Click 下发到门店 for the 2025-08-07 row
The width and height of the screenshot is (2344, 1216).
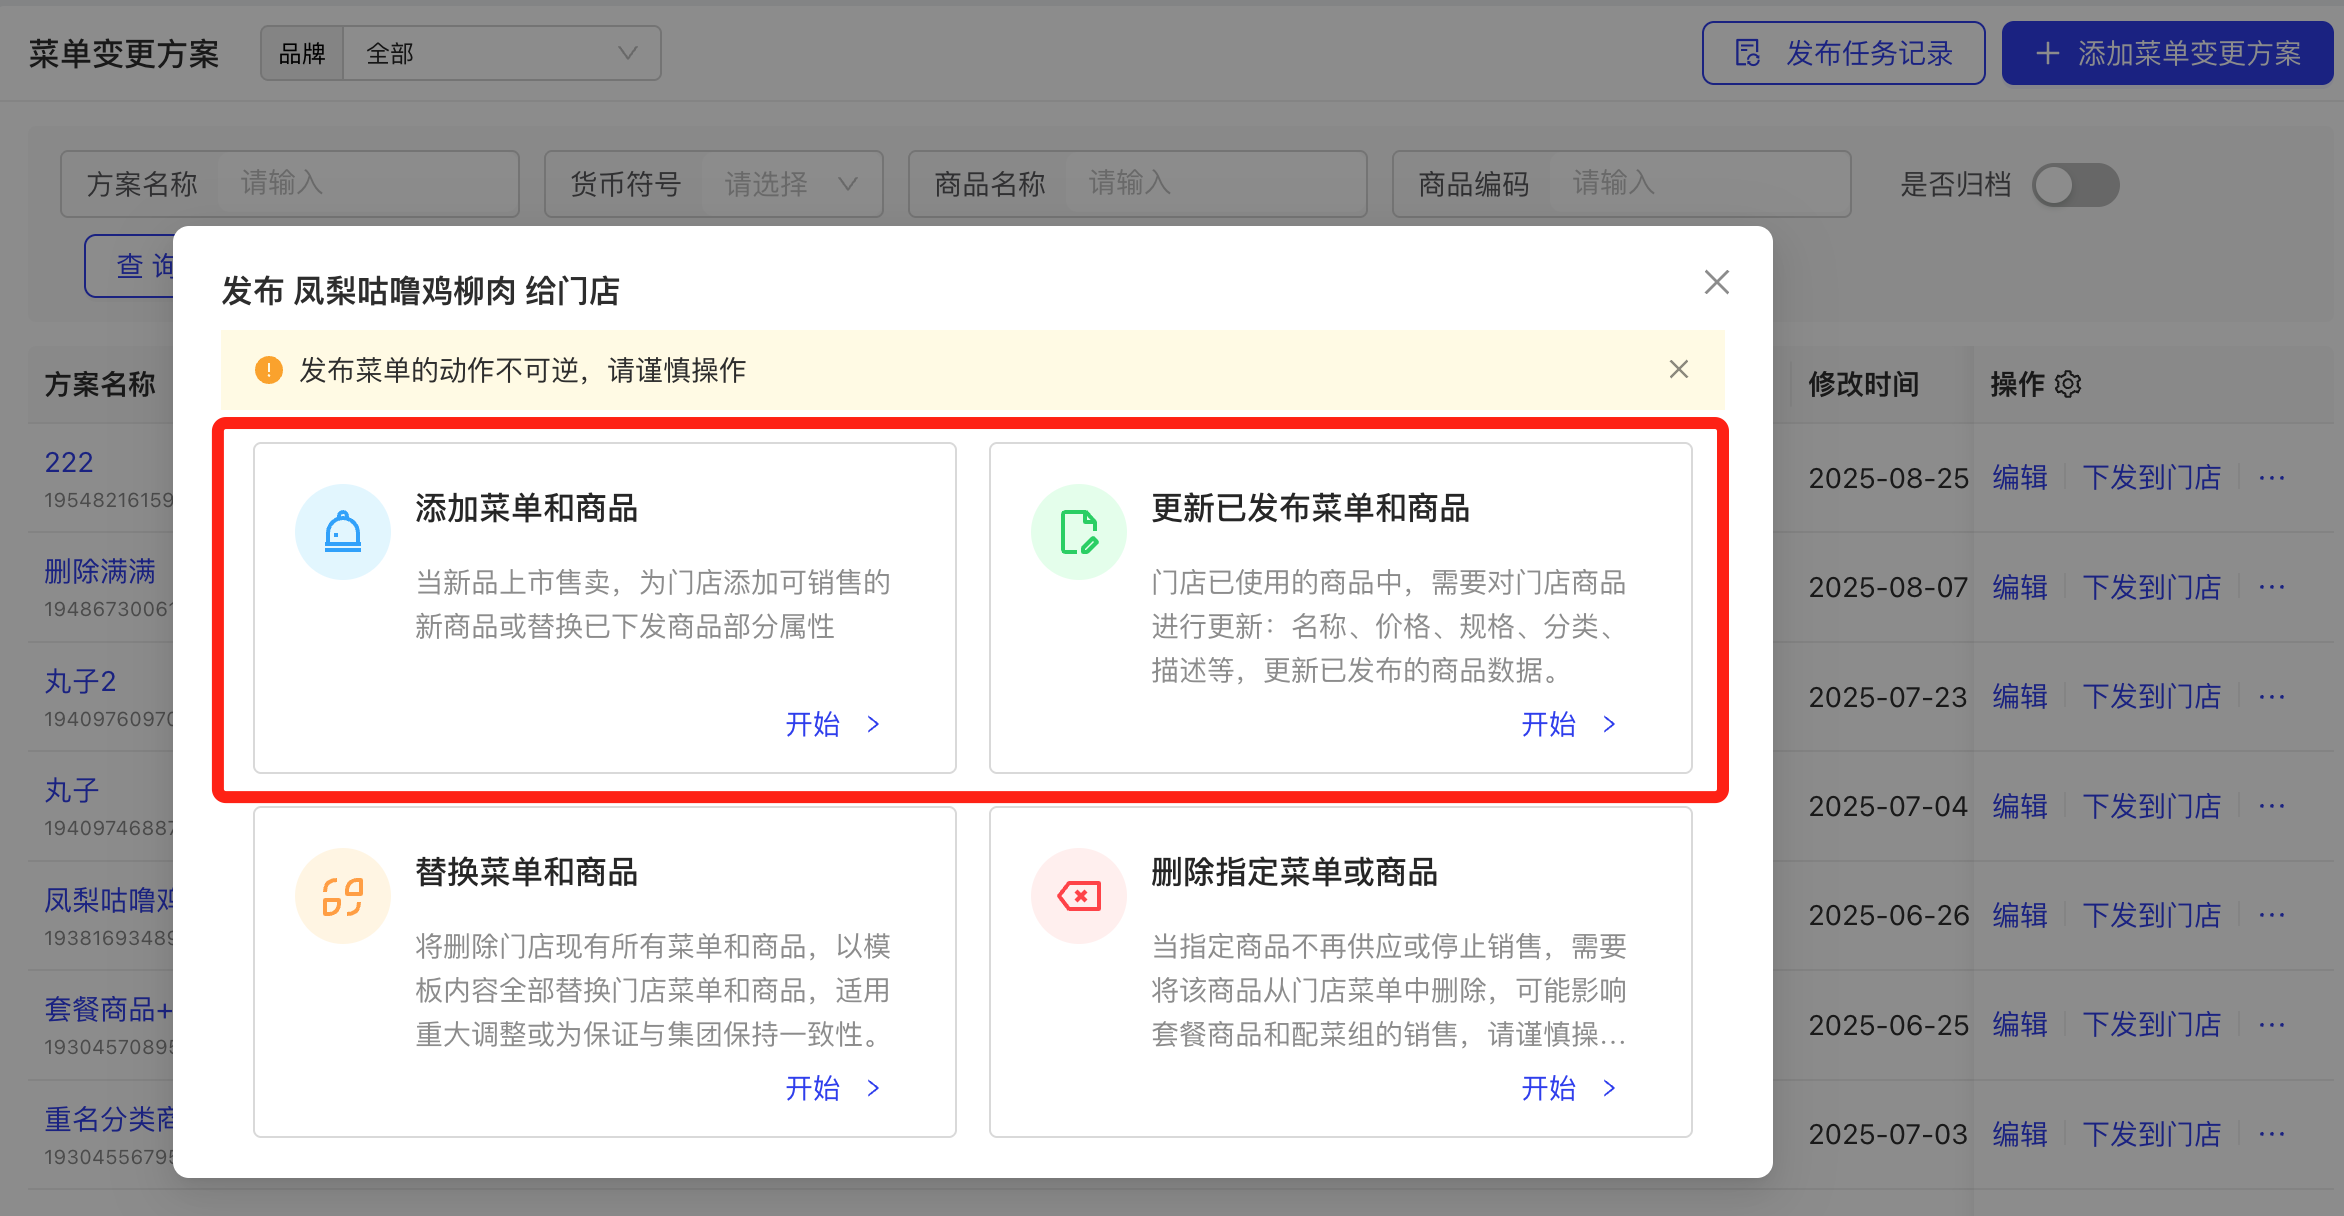pos(2151,587)
